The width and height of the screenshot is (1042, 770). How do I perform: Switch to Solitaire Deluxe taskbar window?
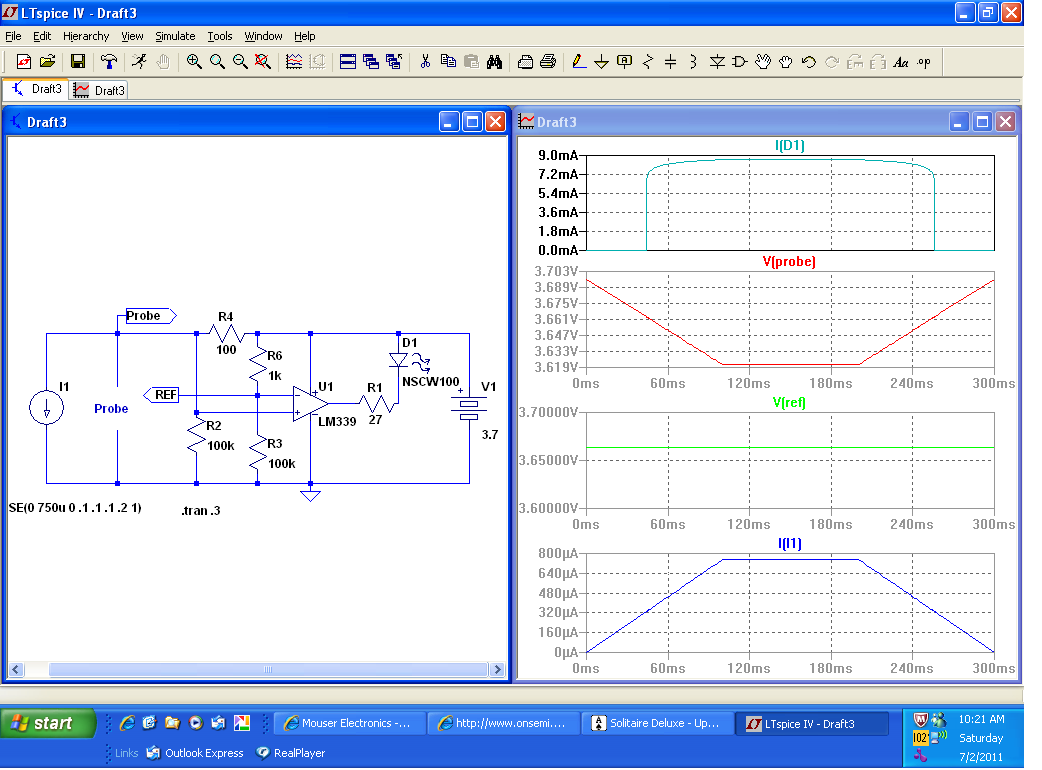coord(658,723)
